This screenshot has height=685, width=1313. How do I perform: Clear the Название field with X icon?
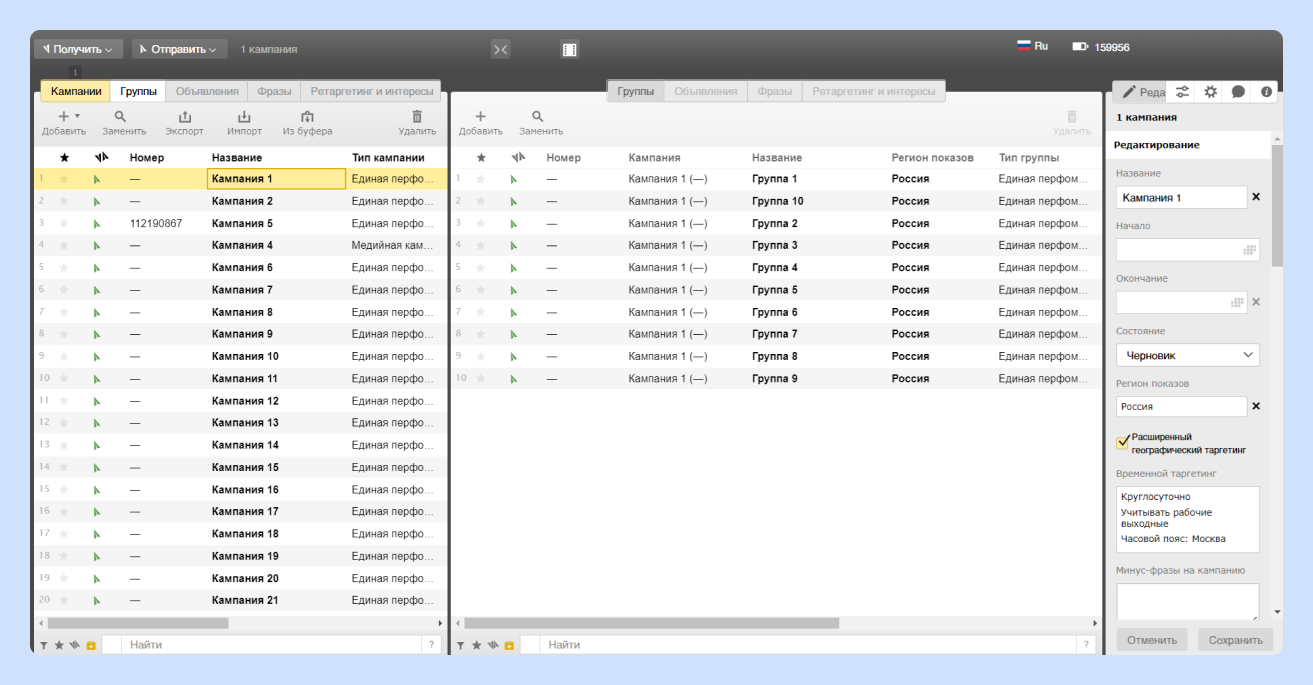[x=1256, y=197]
